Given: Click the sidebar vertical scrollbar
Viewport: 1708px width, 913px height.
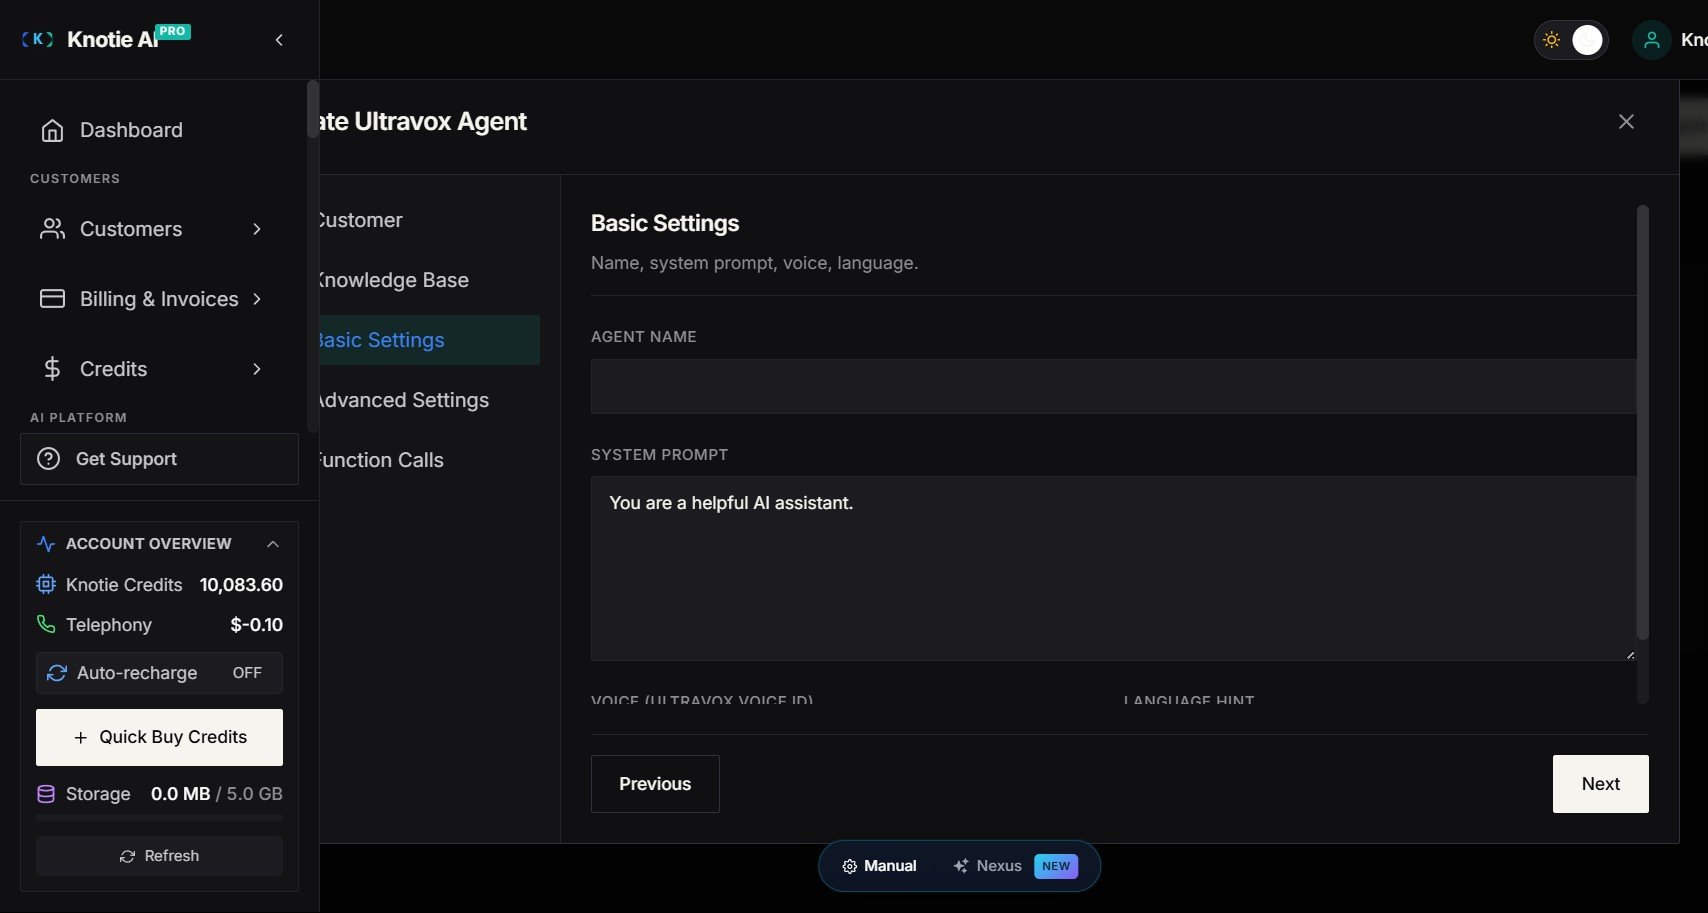Looking at the screenshot, I should (x=312, y=110).
